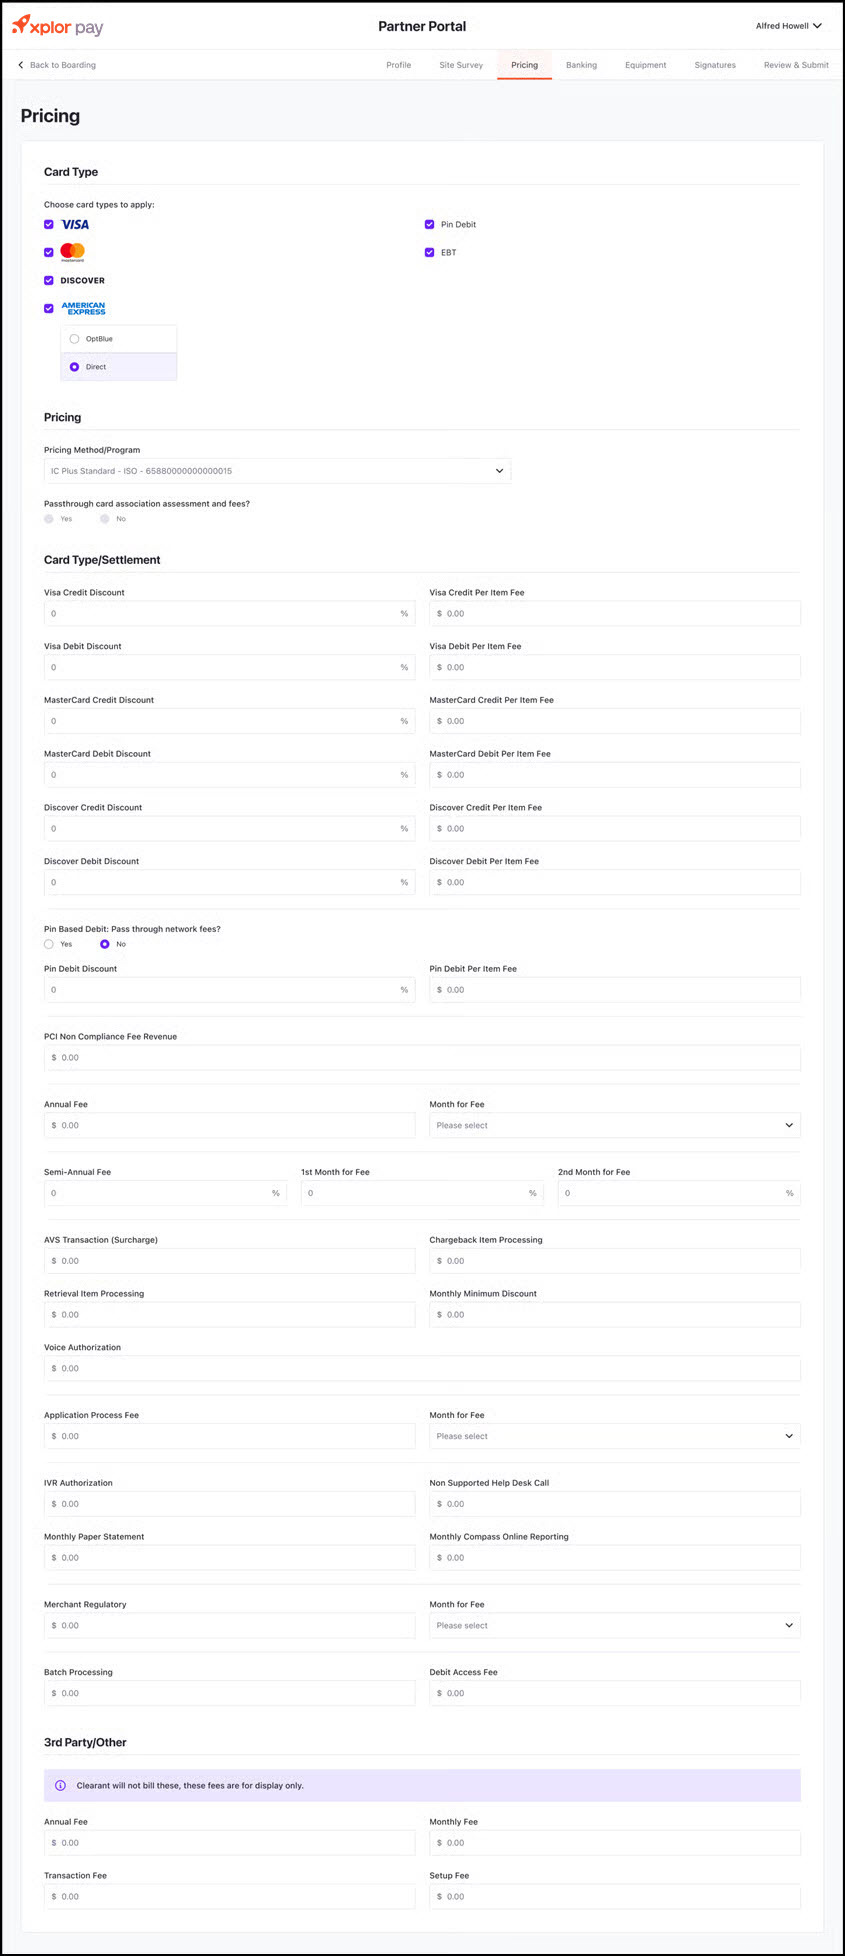Viewport: 845px width, 1956px height.
Task: Open the Site Survey tab
Action: tap(461, 65)
